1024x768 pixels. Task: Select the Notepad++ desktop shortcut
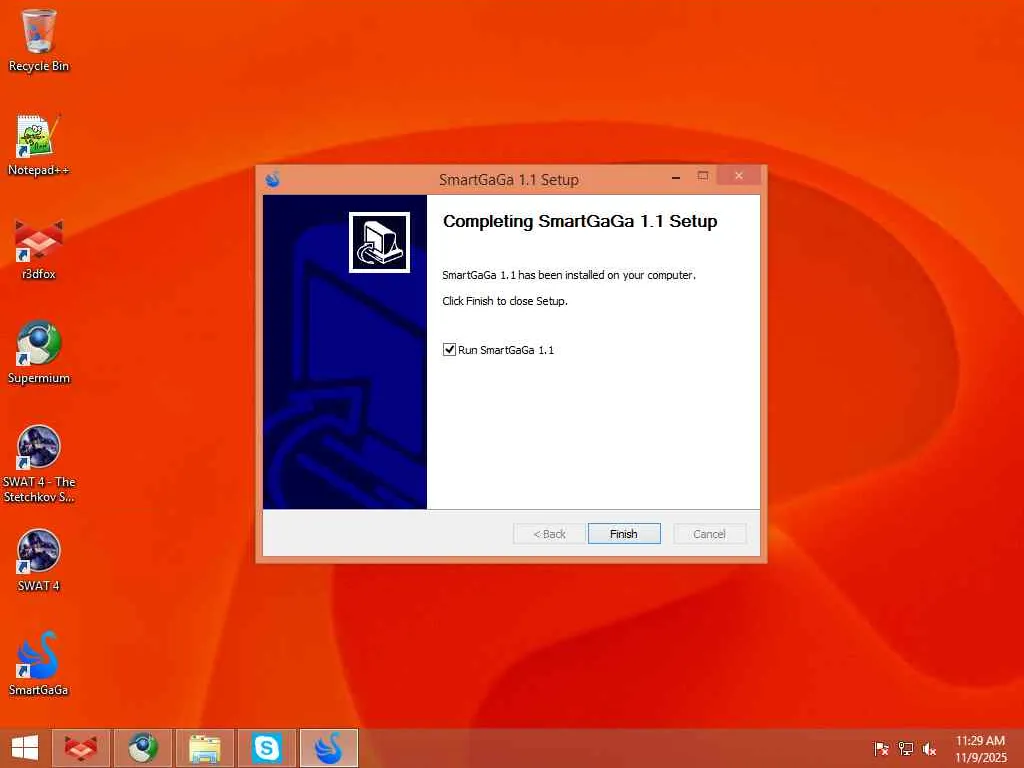(39, 145)
